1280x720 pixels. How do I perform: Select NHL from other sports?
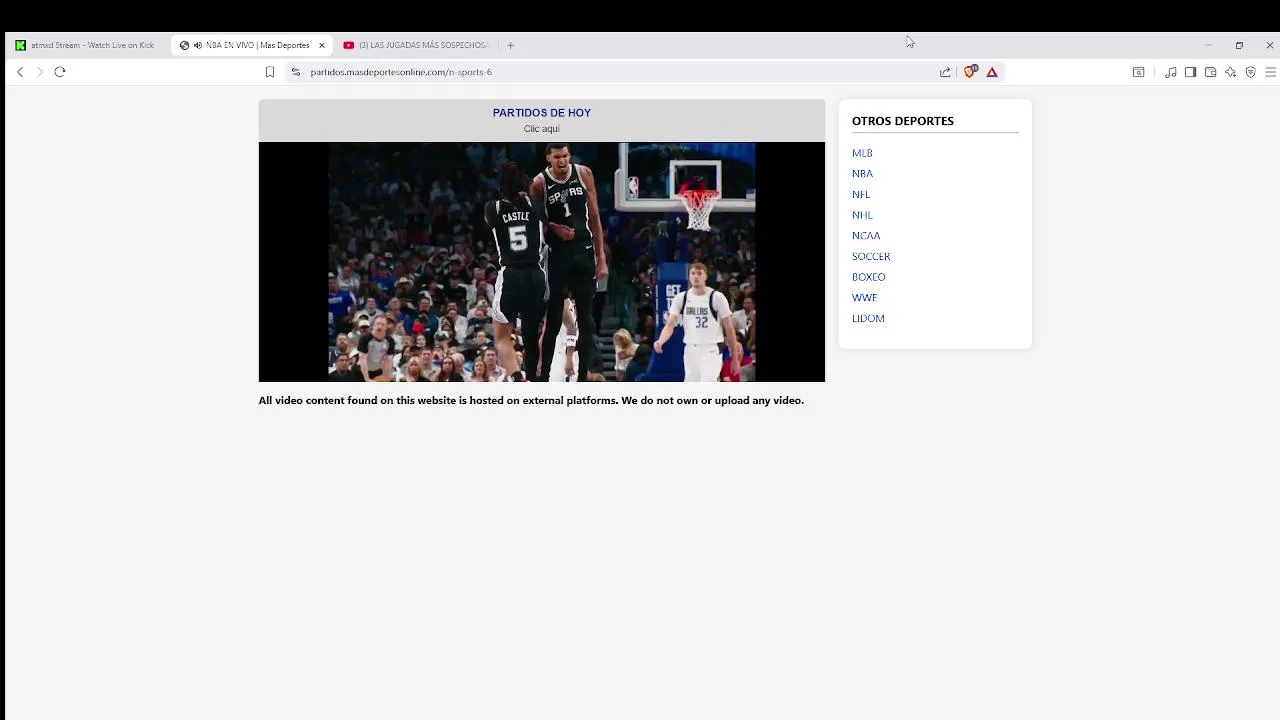pyautogui.click(x=862, y=215)
